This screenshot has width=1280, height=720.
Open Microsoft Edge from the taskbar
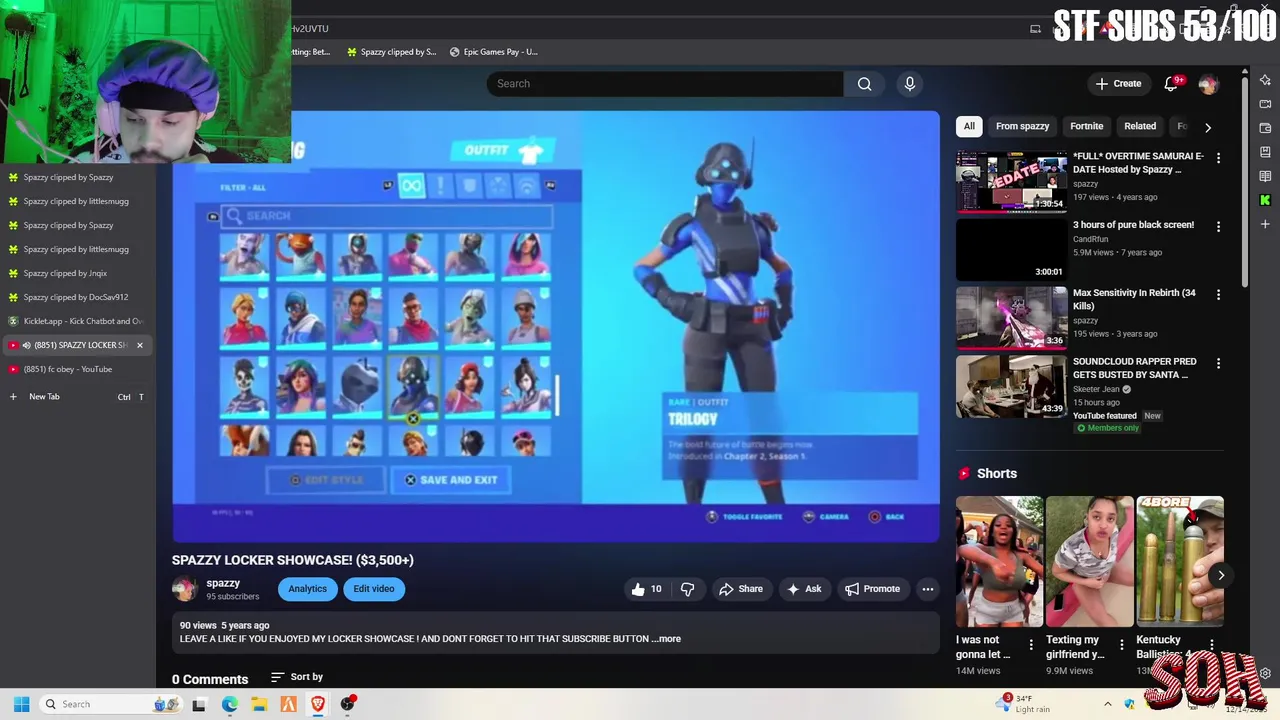pyautogui.click(x=229, y=704)
